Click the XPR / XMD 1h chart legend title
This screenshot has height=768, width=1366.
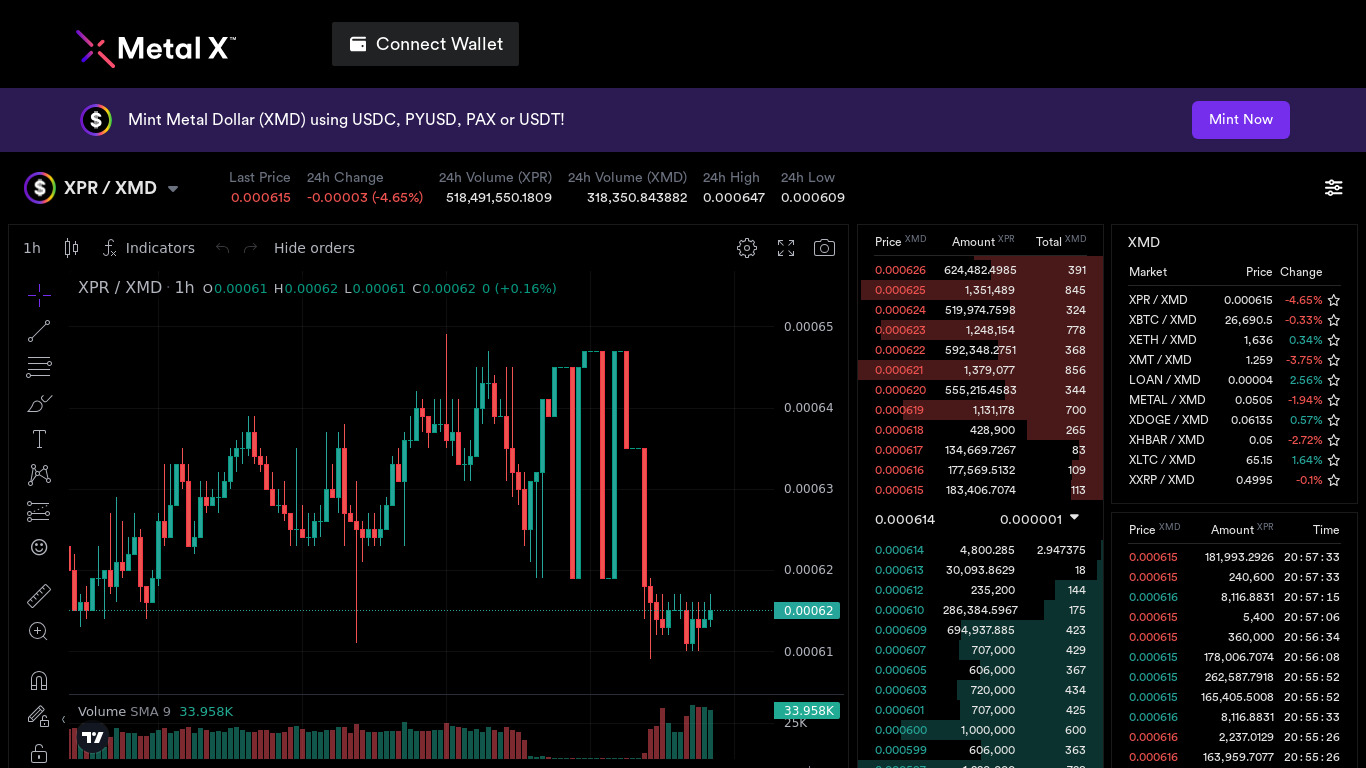click(136, 288)
